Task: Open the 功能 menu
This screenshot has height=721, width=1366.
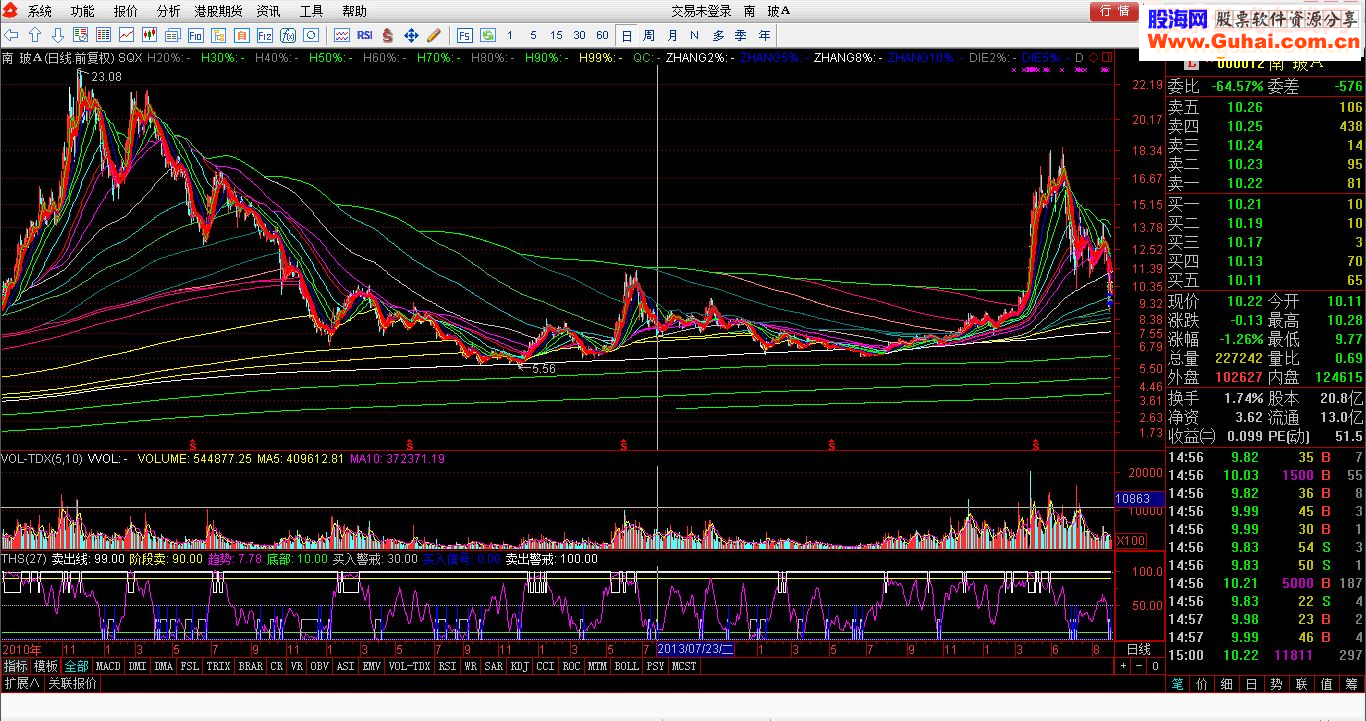Action: click(82, 11)
